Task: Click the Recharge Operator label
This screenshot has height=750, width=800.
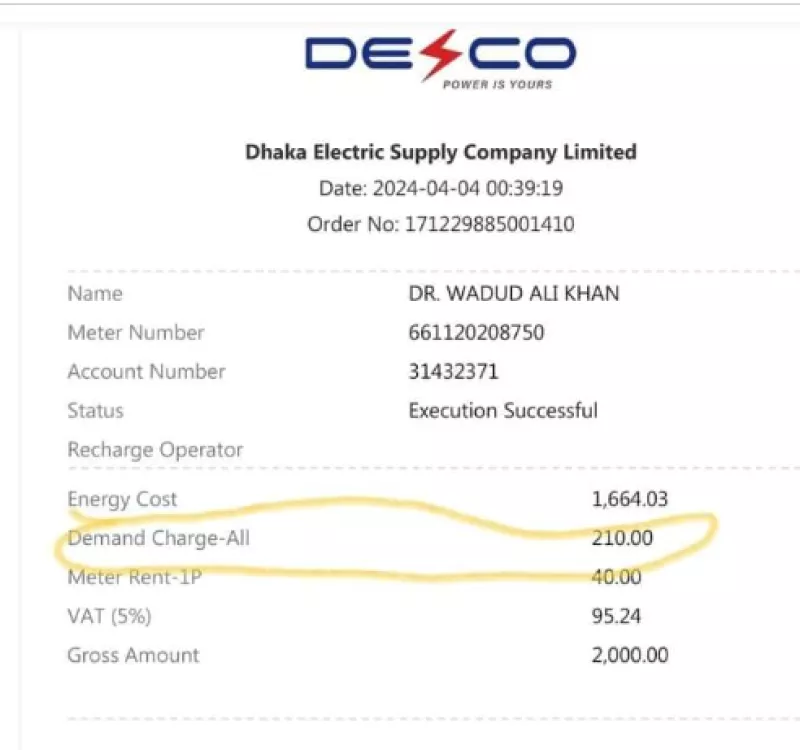Action: [x=155, y=450]
